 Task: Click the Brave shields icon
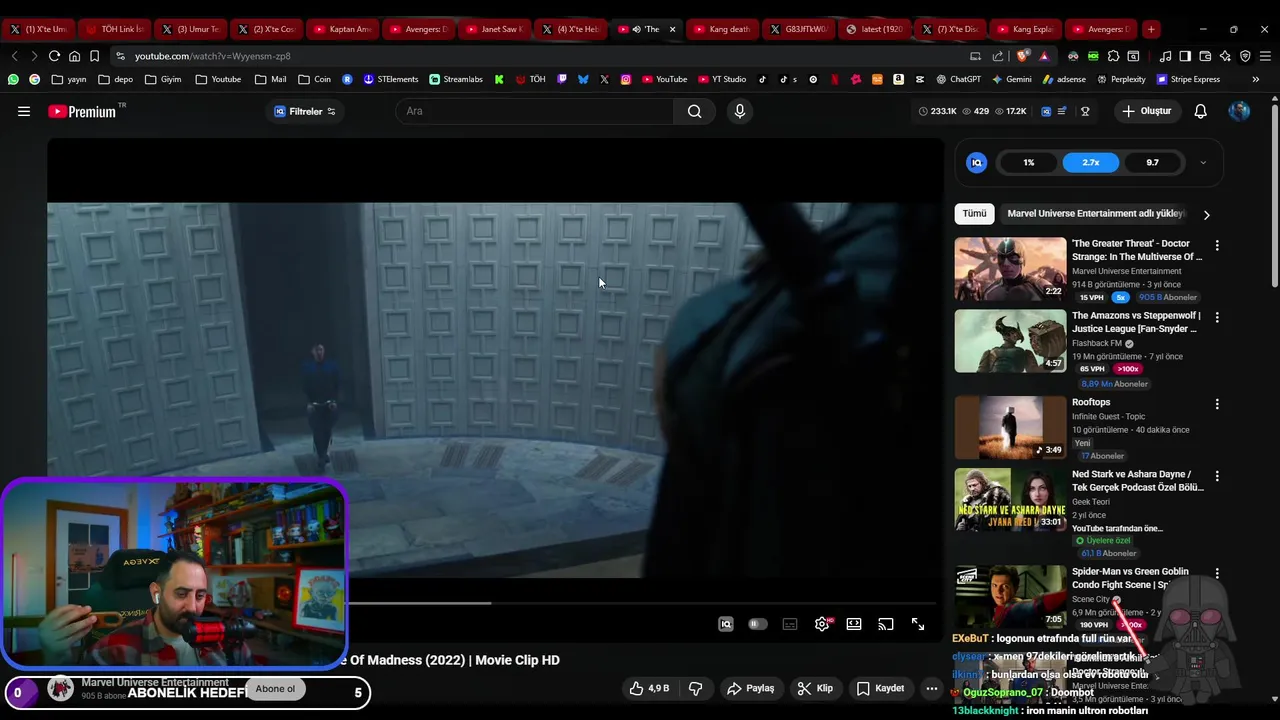(1022, 56)
